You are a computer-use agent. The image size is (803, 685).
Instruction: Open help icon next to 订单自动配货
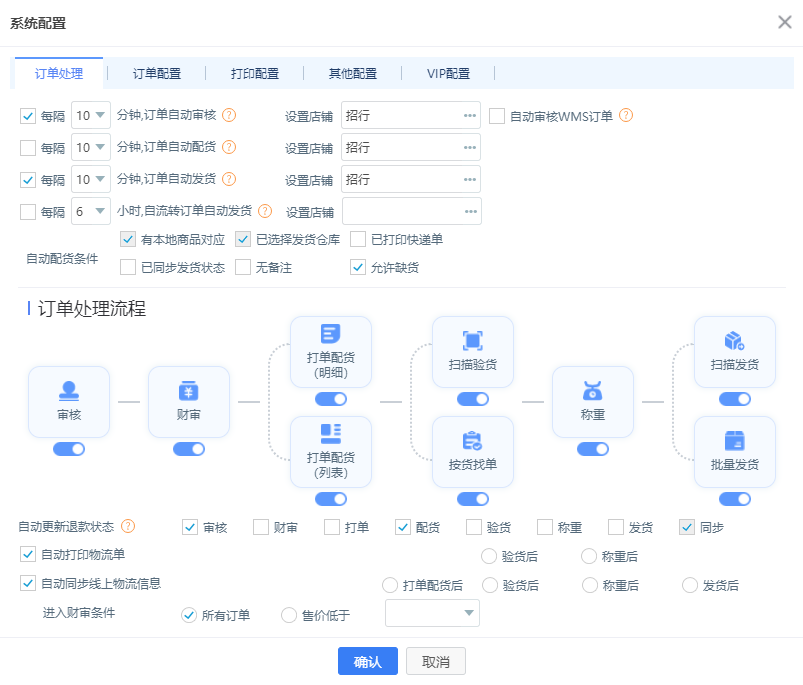[x=229, y=147]
